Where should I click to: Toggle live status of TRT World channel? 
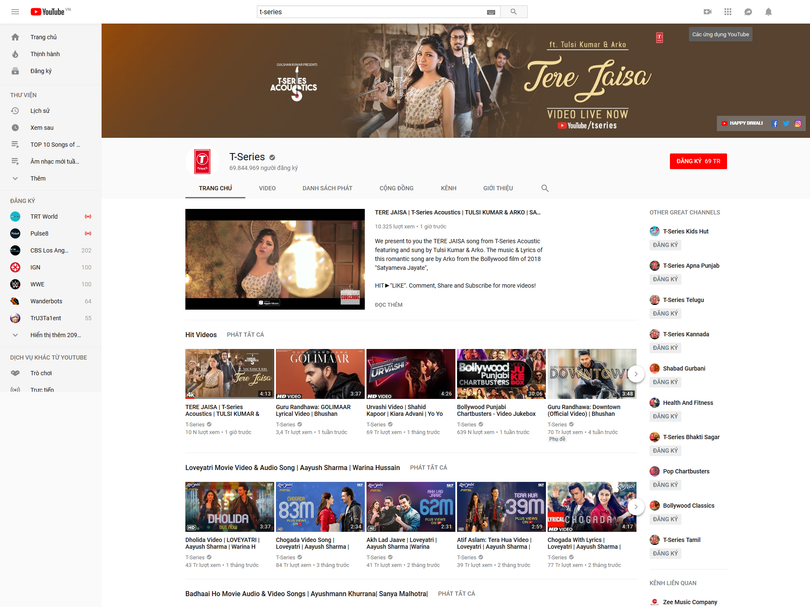[88, 216]
